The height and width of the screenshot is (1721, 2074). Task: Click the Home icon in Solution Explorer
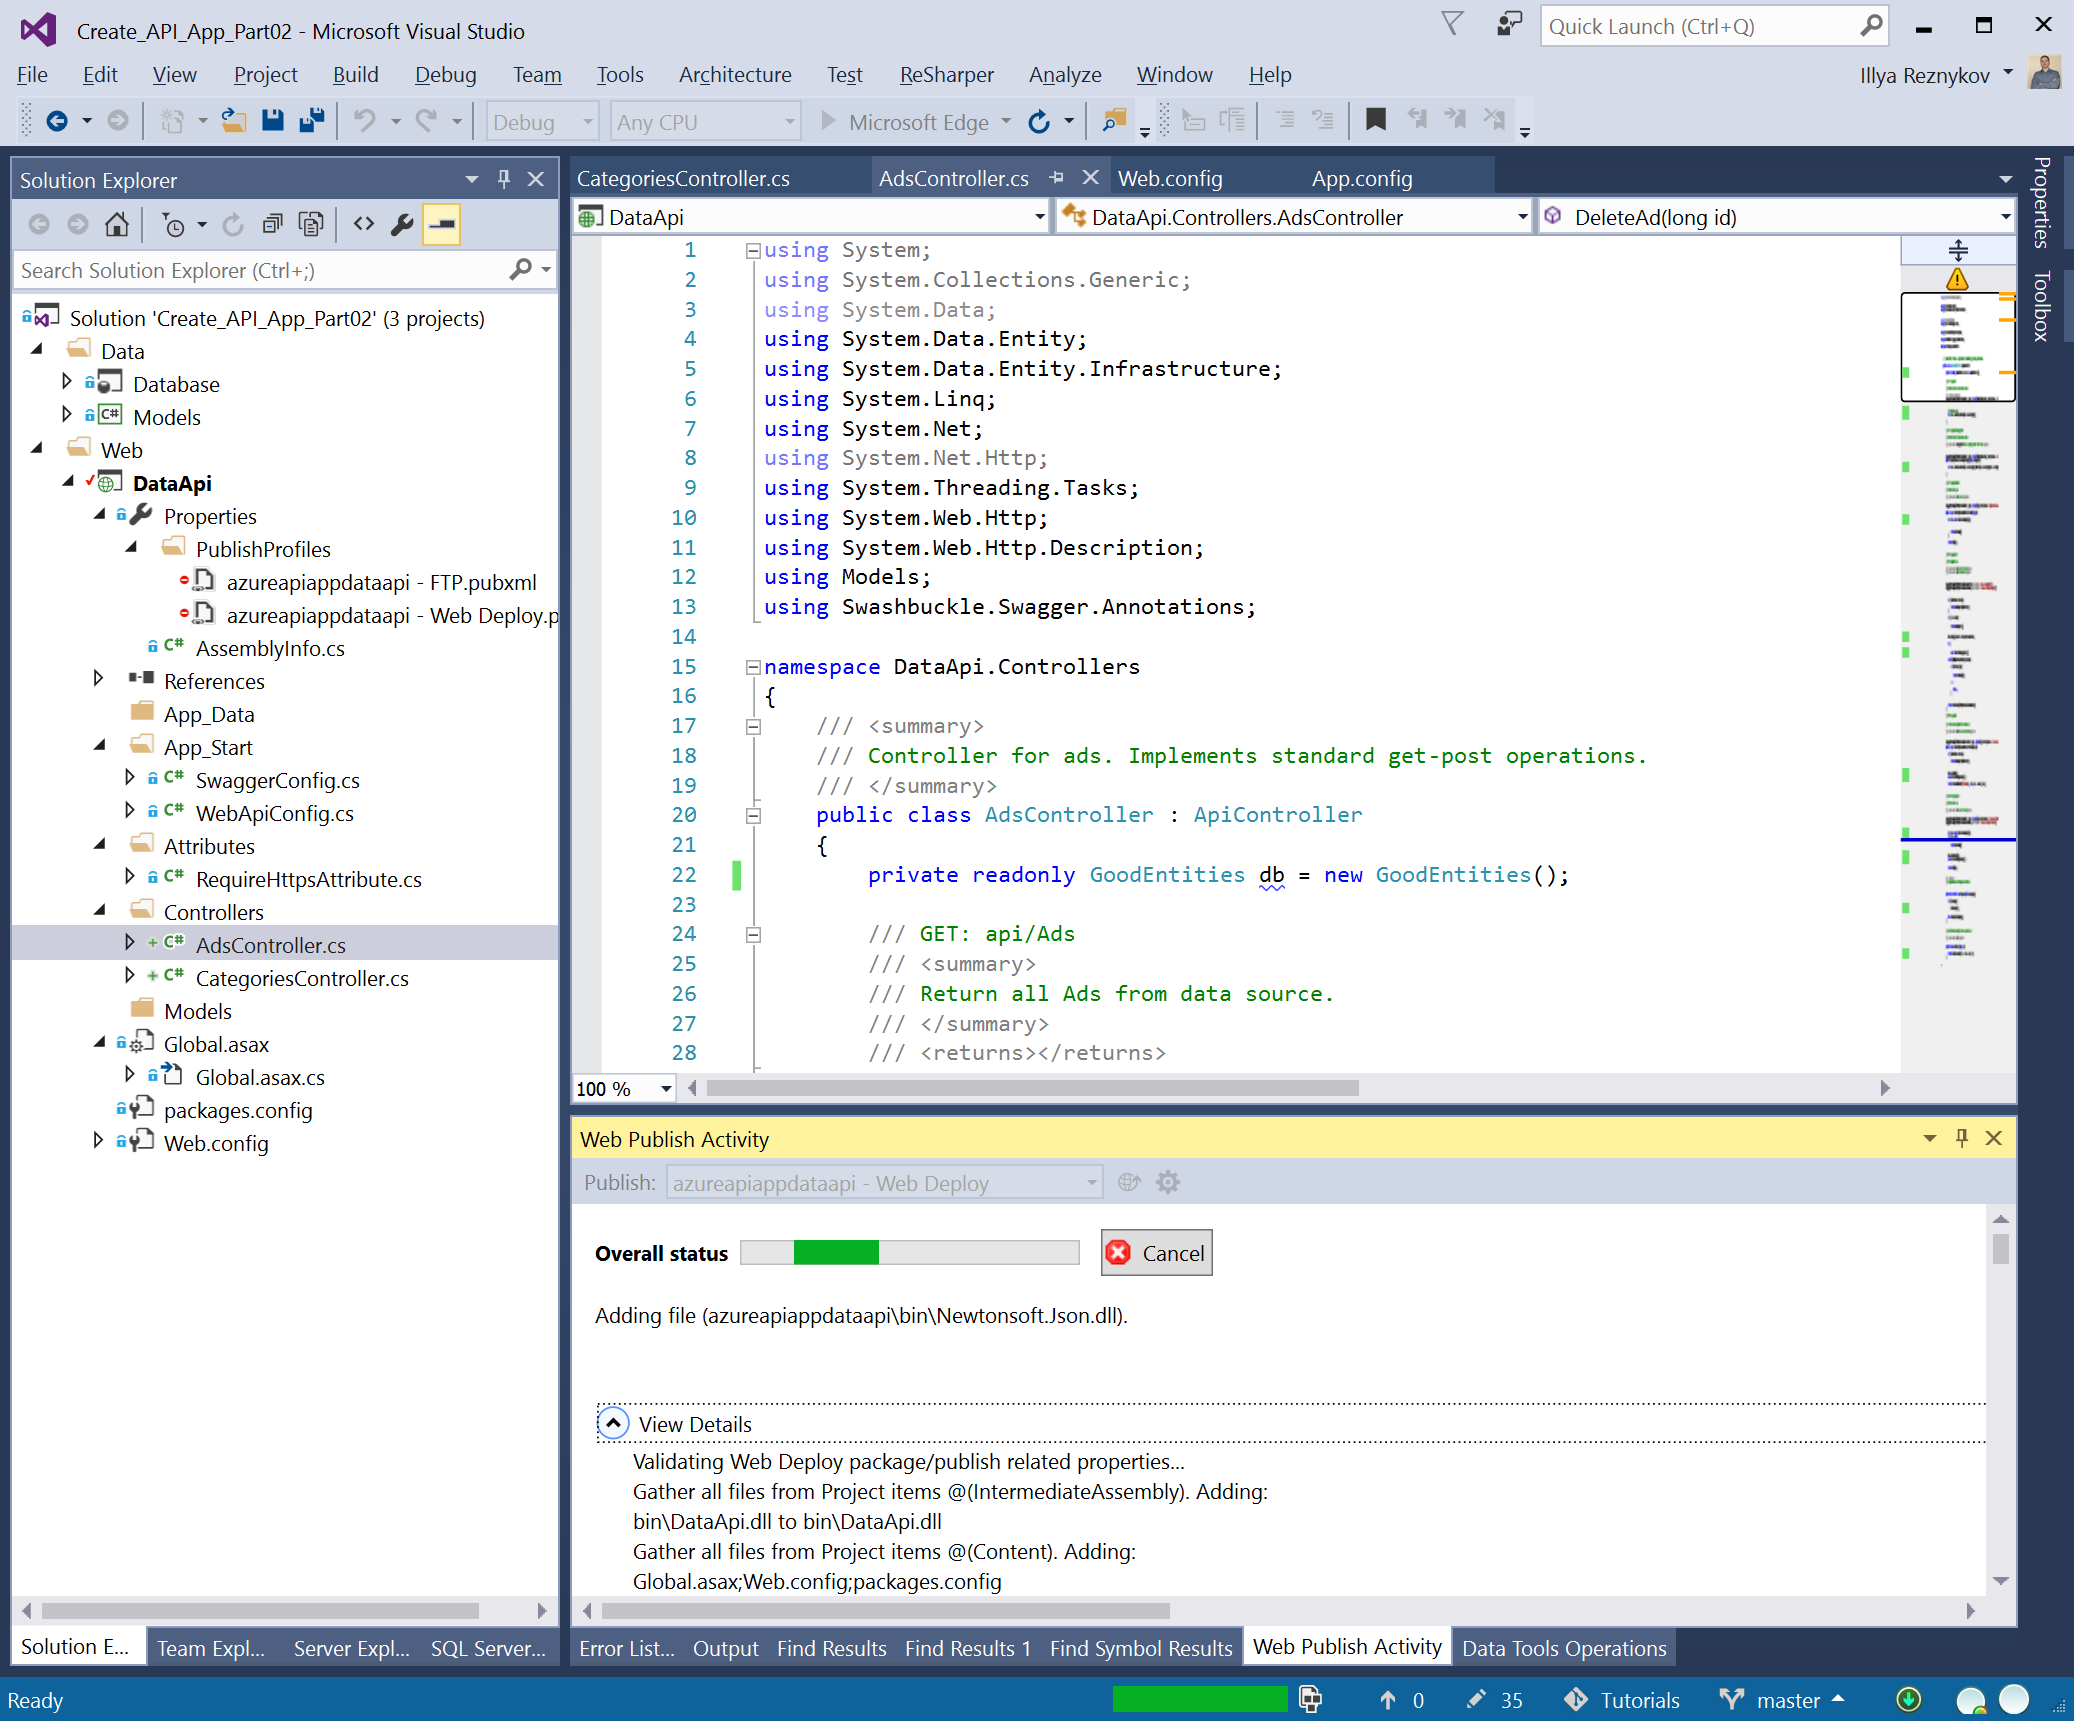pos(117,225)
